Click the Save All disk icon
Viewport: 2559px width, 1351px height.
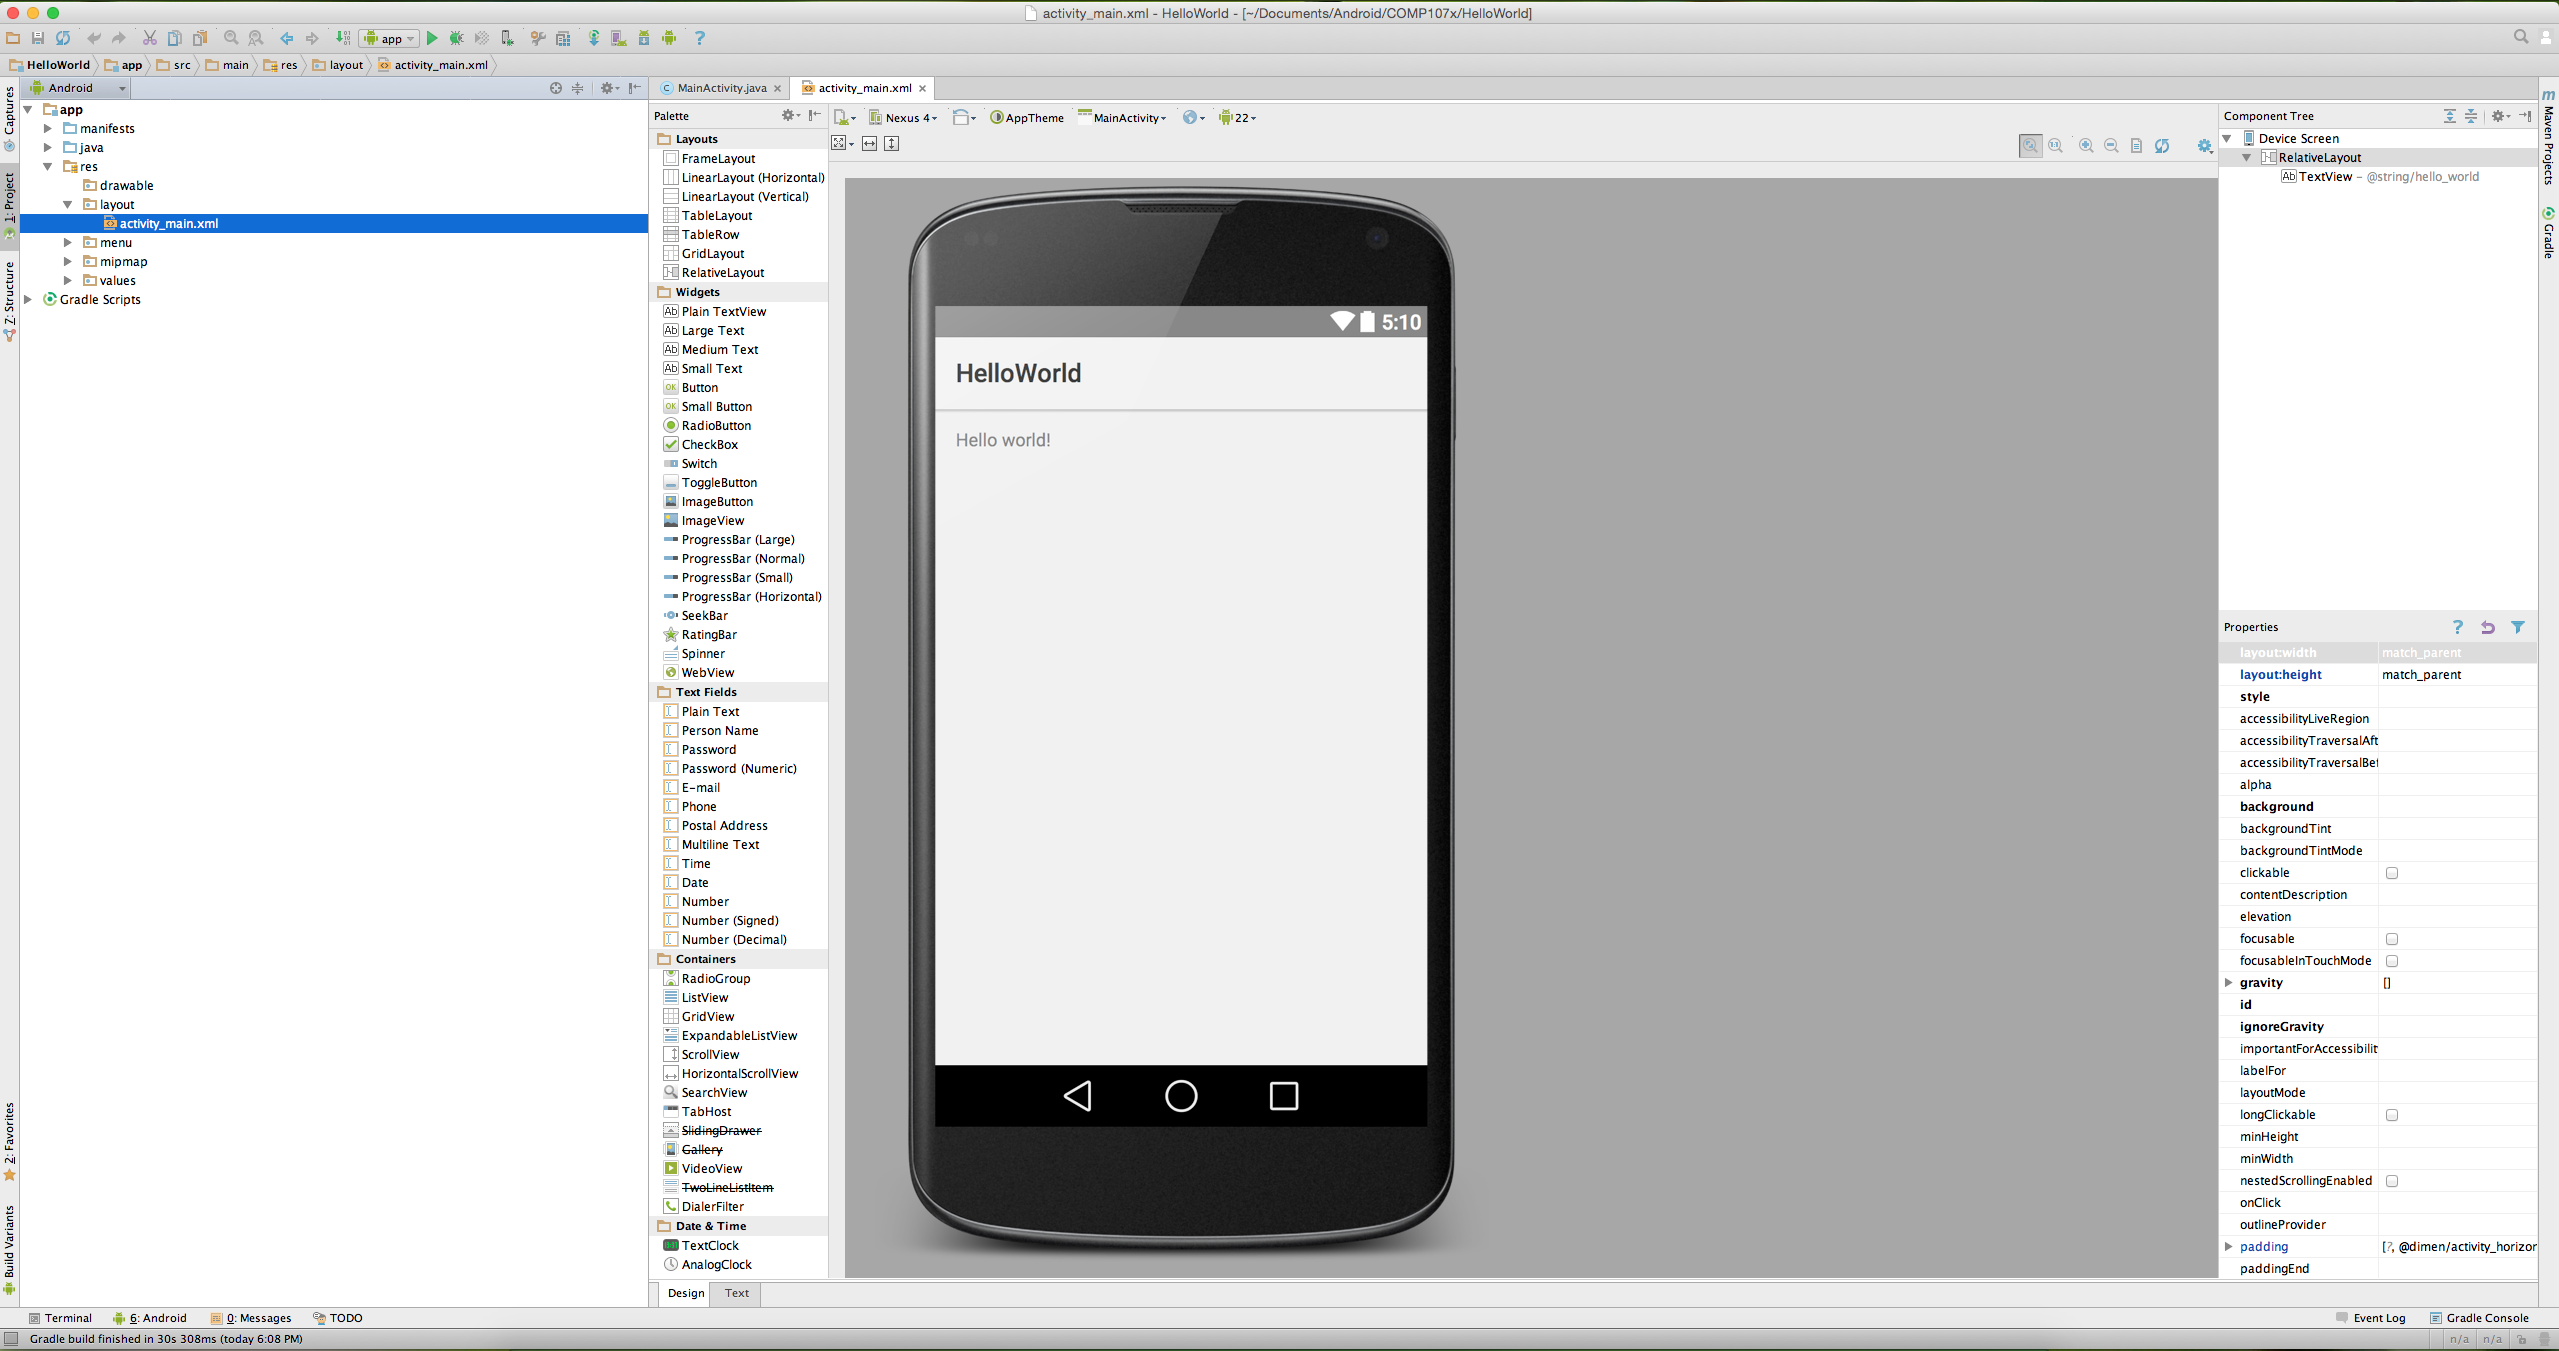pos(38,38)
